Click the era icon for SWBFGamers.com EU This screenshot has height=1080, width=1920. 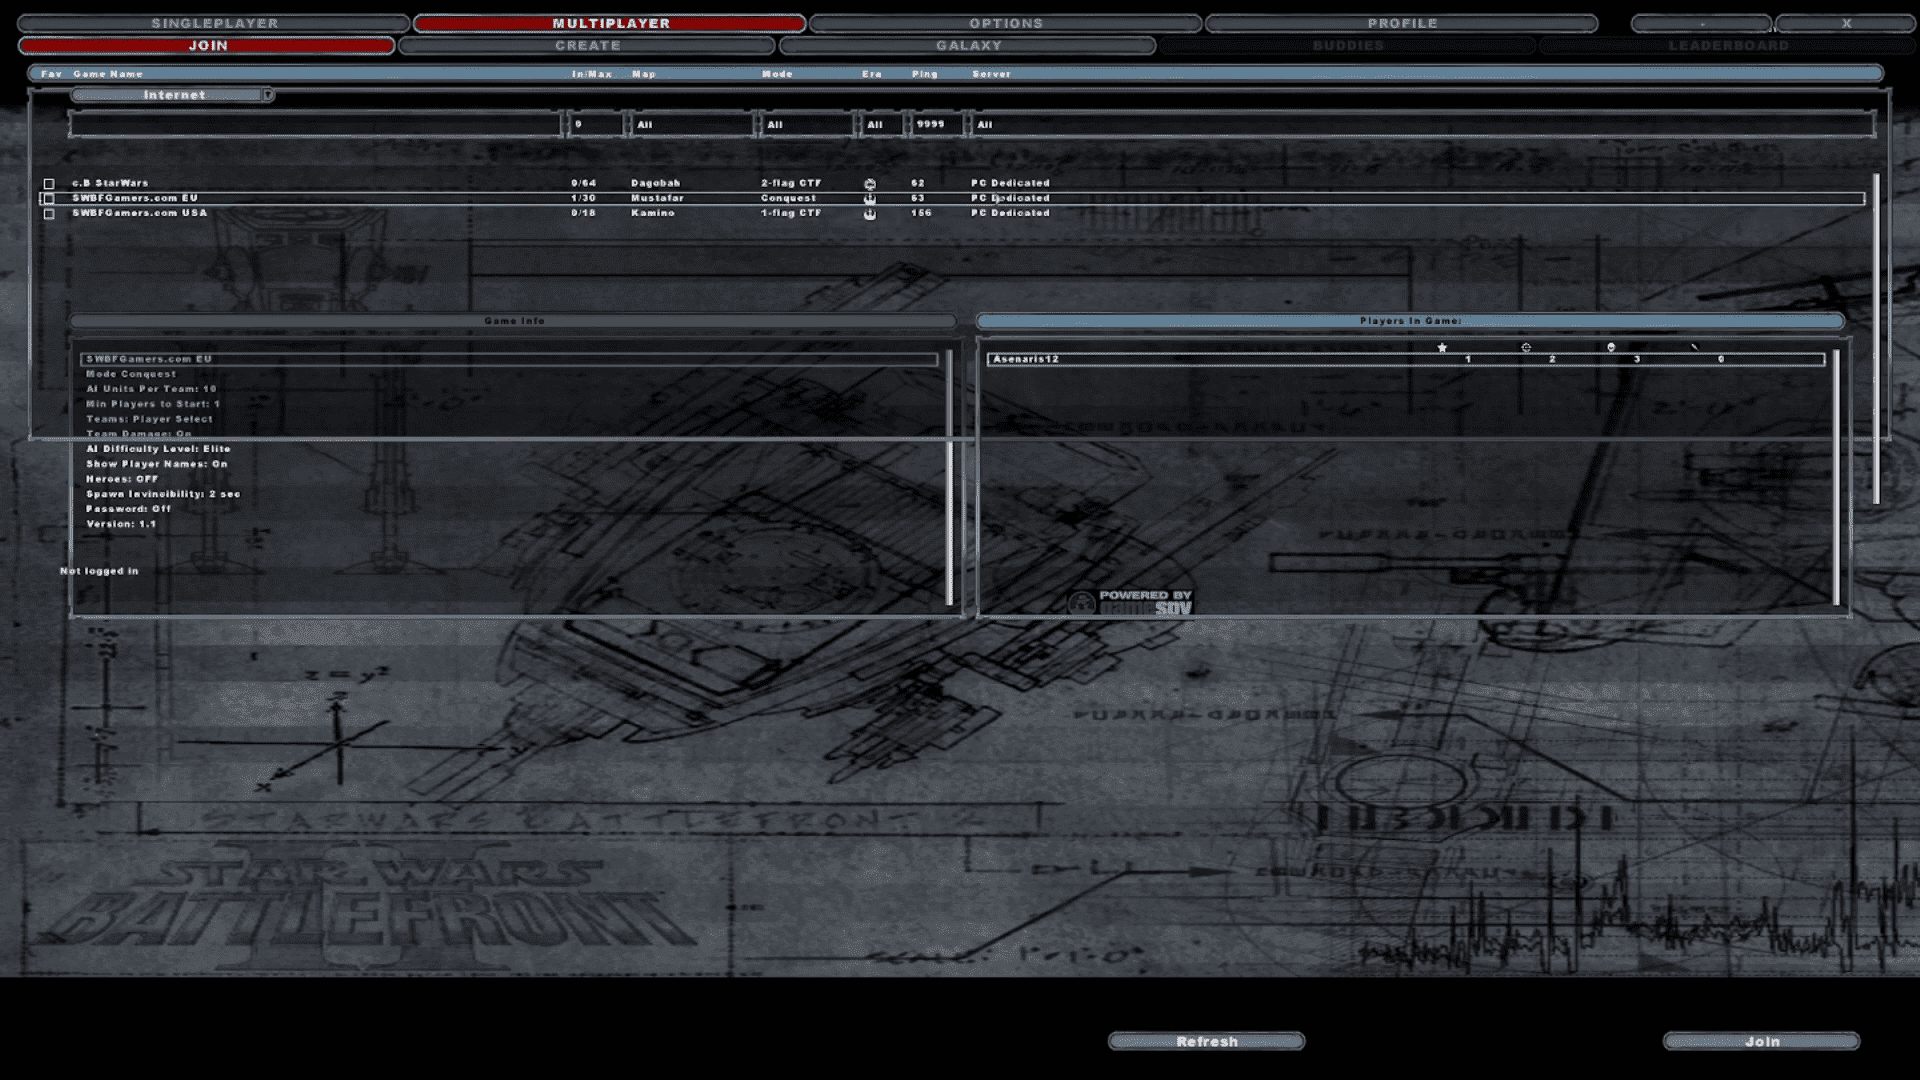(x=870, y=199)
